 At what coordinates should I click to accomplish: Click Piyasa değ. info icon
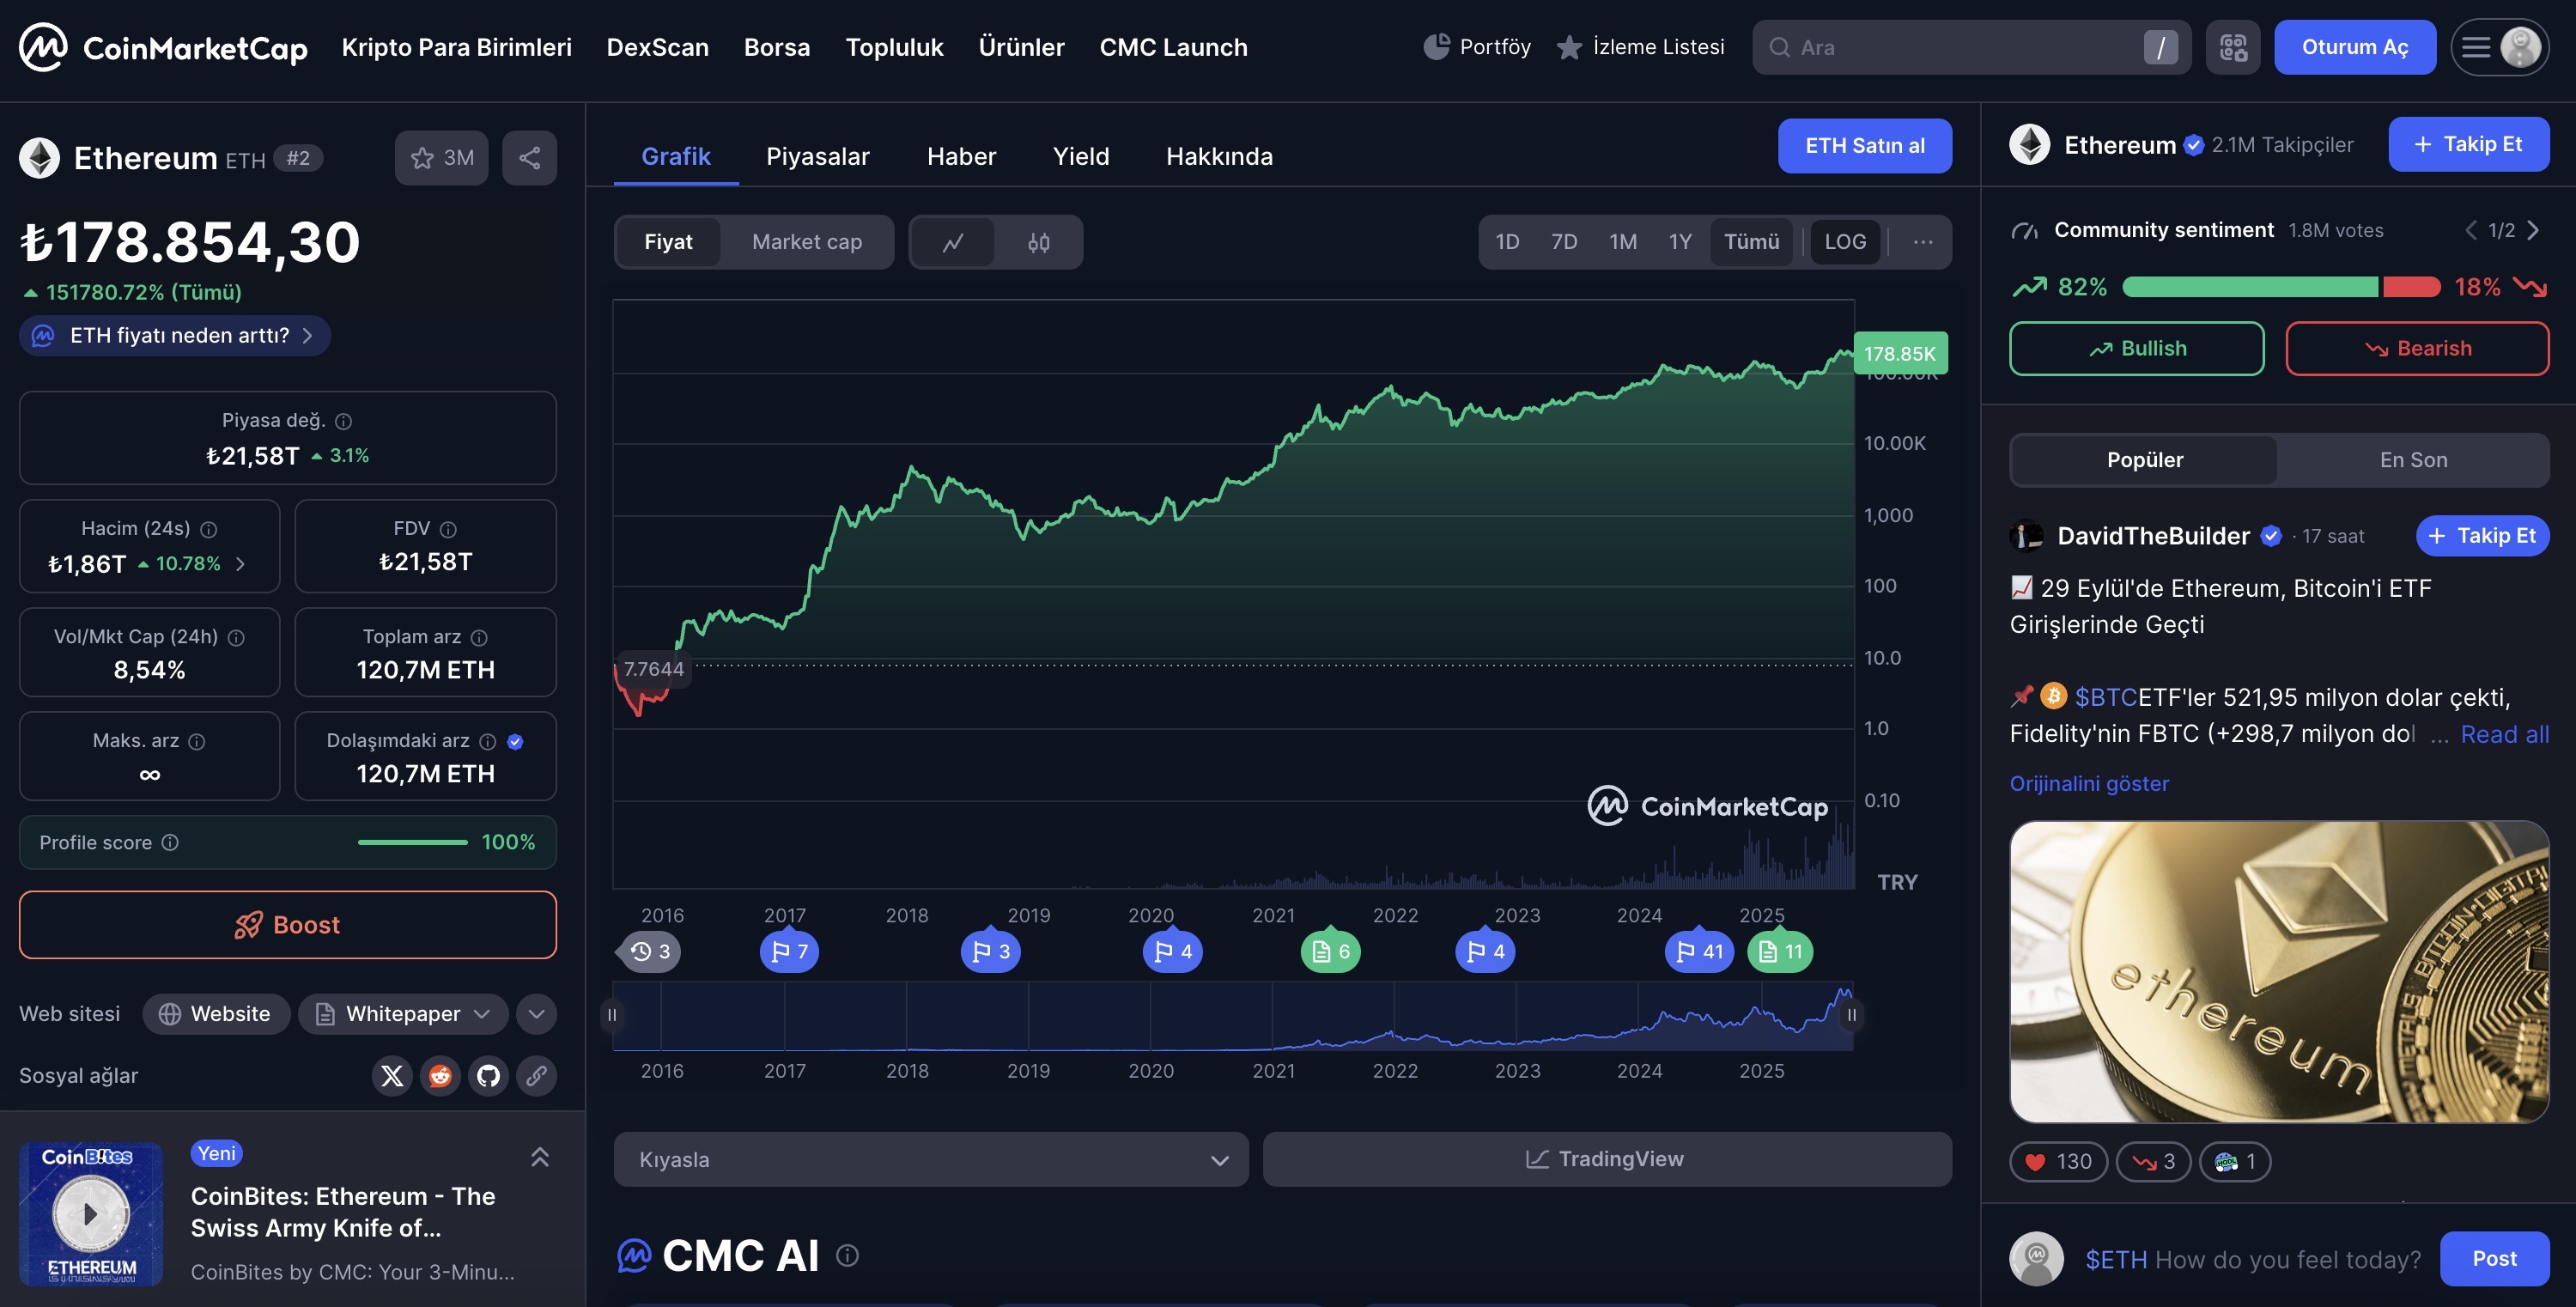tap(343, 421)
